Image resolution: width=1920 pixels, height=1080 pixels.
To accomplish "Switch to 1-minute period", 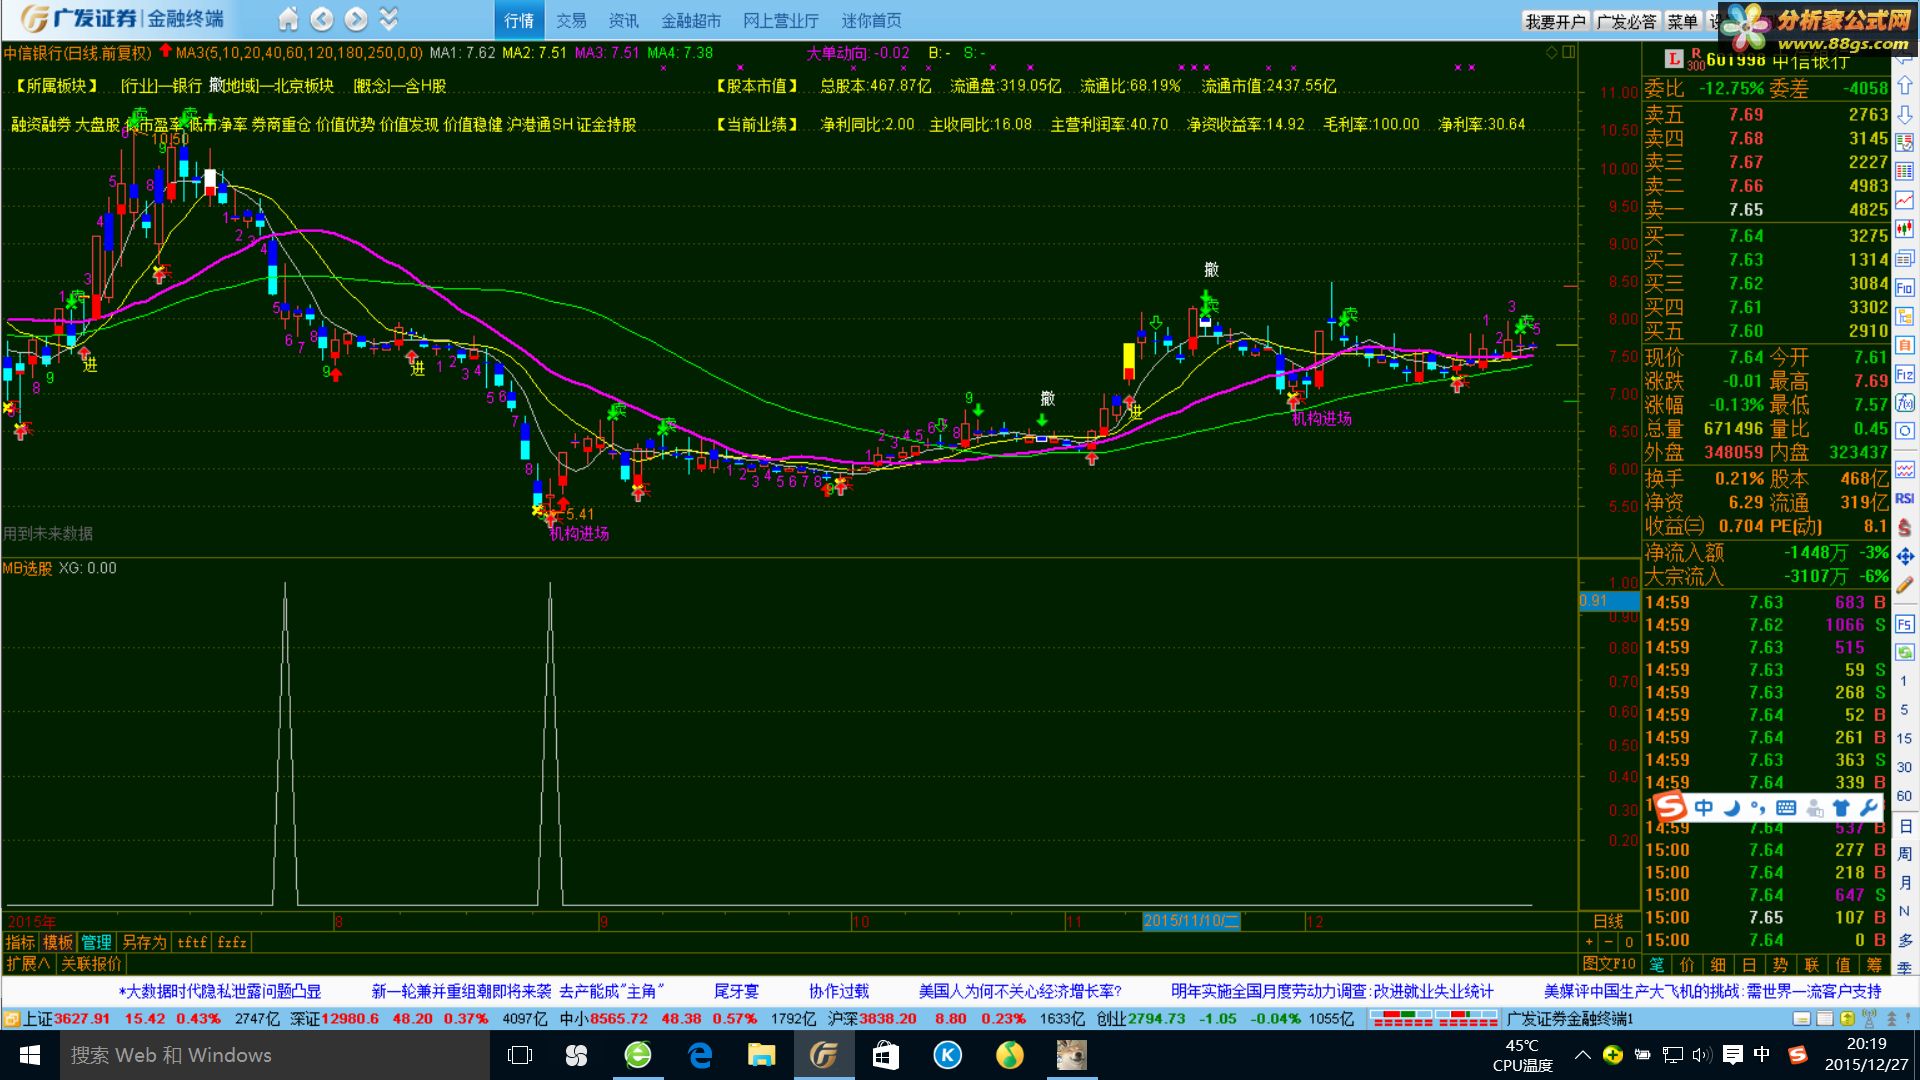I will tap(1904, 681).
